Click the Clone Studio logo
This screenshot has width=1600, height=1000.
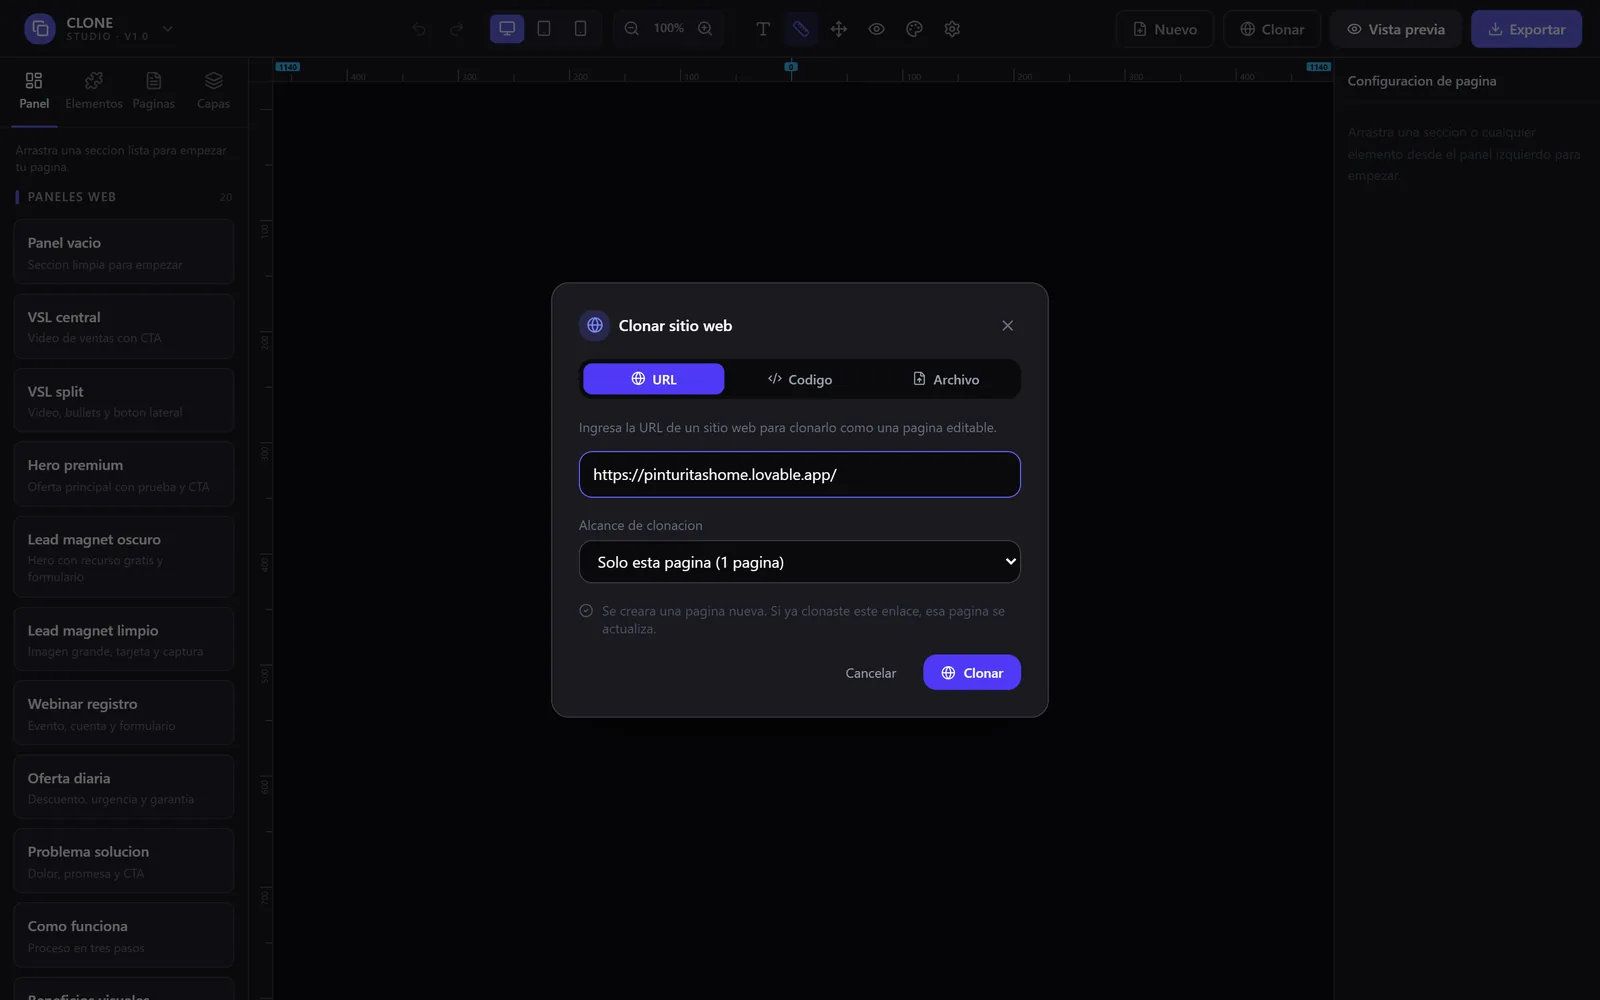(40, 29)
